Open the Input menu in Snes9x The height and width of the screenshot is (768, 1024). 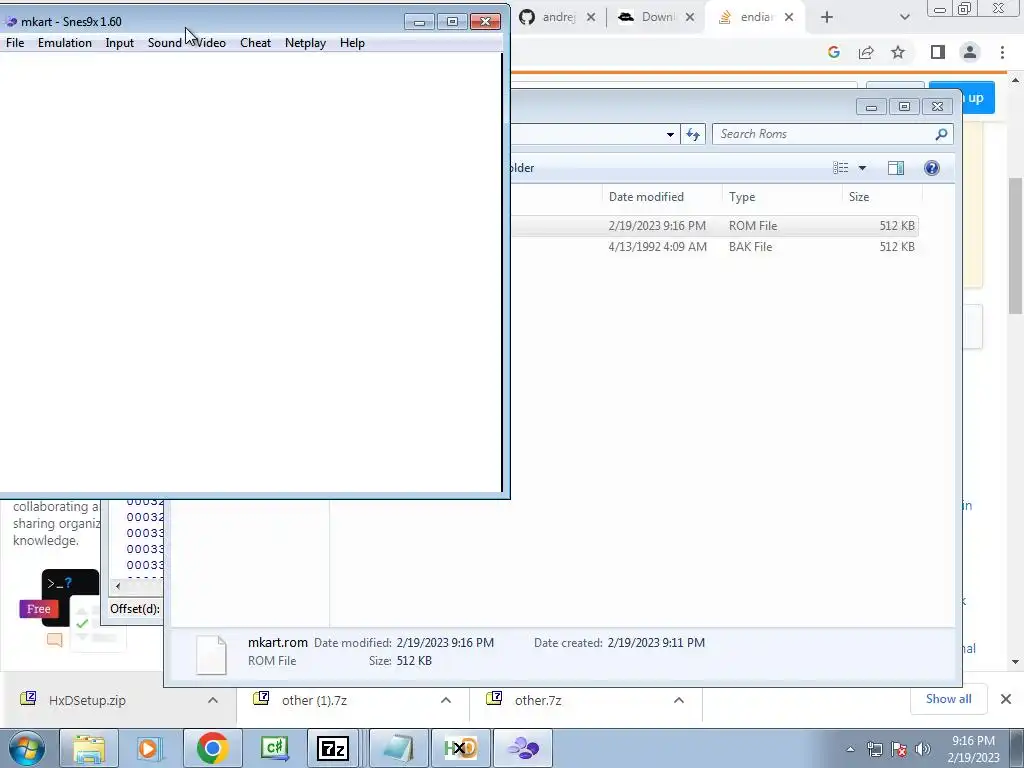[x=120, y=43]
